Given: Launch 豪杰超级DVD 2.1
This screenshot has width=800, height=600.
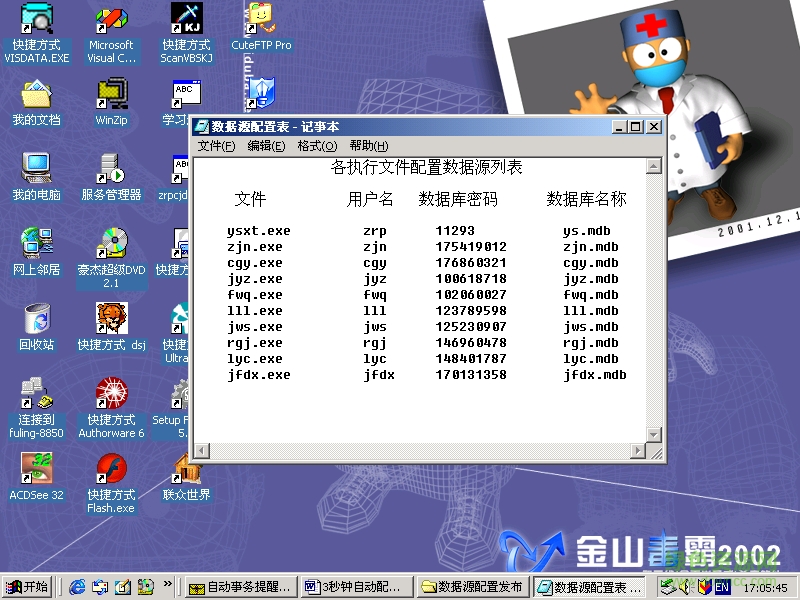Looking at the screenshot, I should [111, 245].
